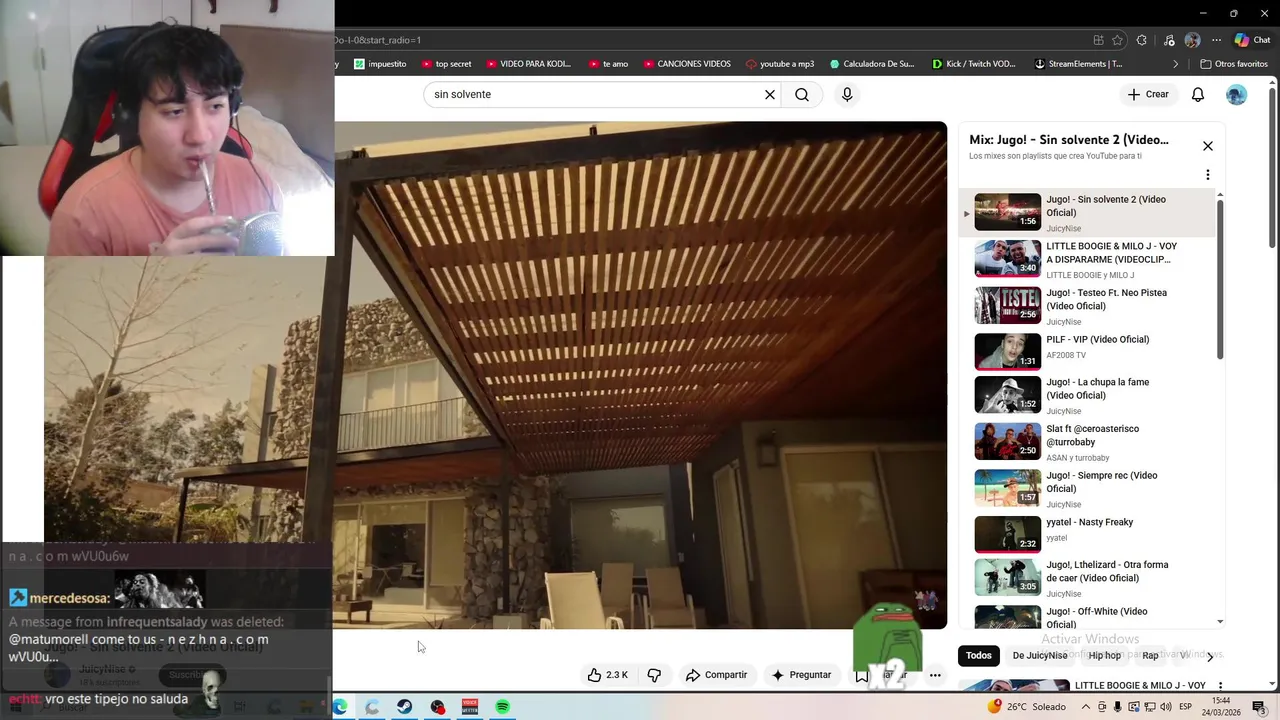
Task: Open Steam from taskbar
Action: tap(404, 707)
